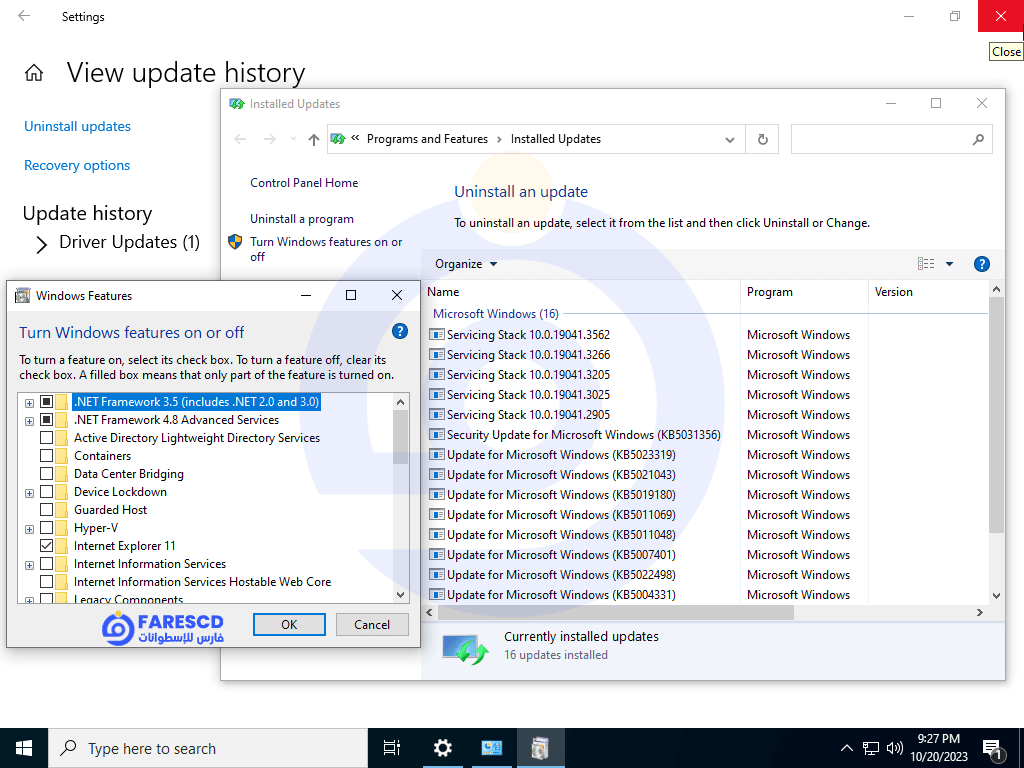Click Programs and Features breadcrumb
Viewport: 1024px width, 768px height.
click(x=427, y=139)
